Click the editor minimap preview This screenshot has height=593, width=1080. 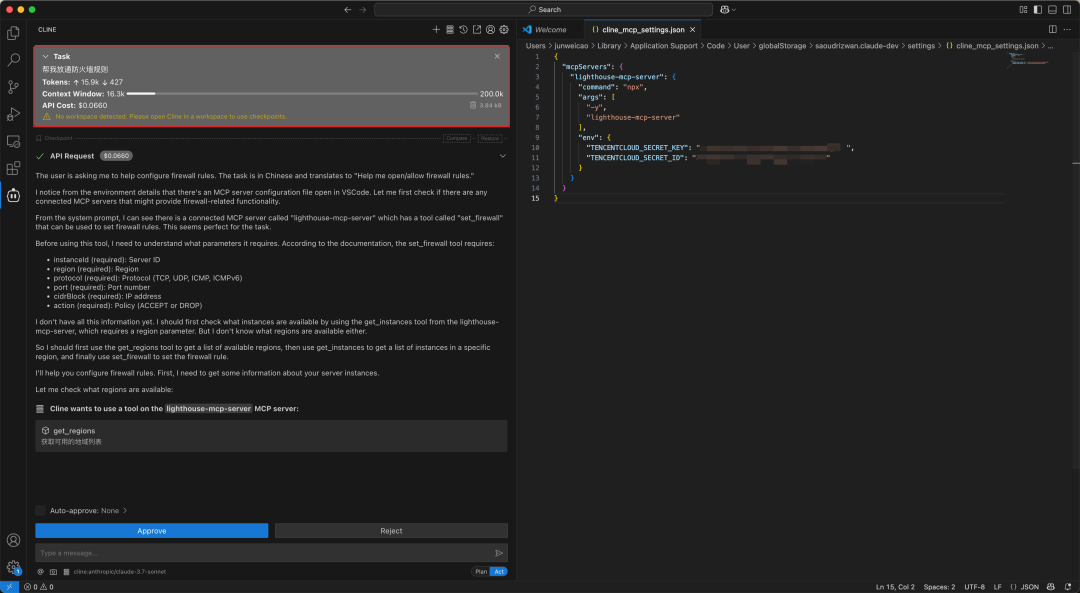[1029, 59]
